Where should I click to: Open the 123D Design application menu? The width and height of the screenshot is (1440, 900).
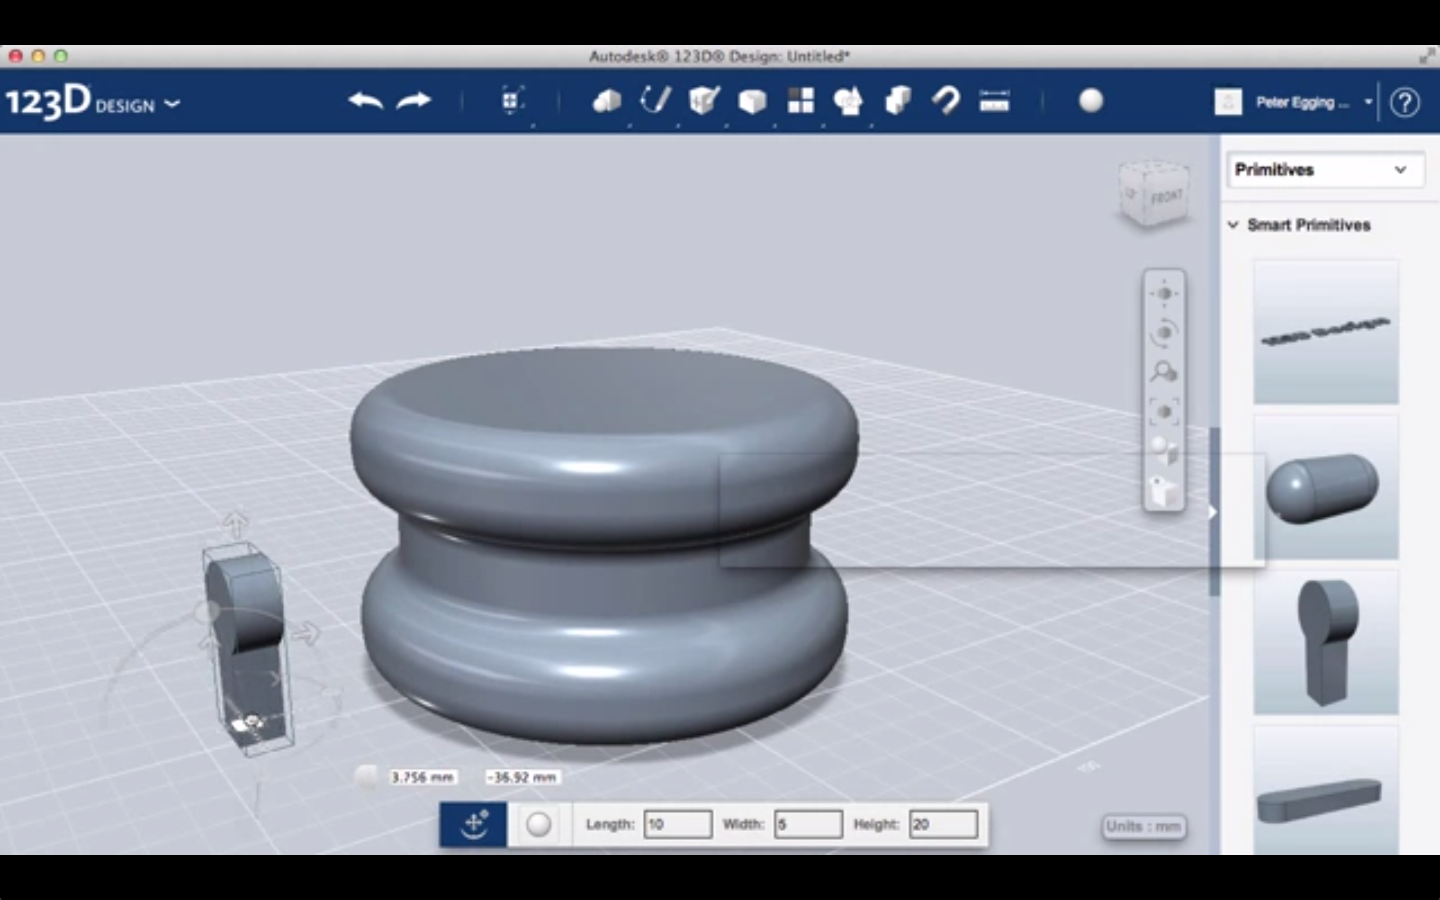click(x=93, y=102)
